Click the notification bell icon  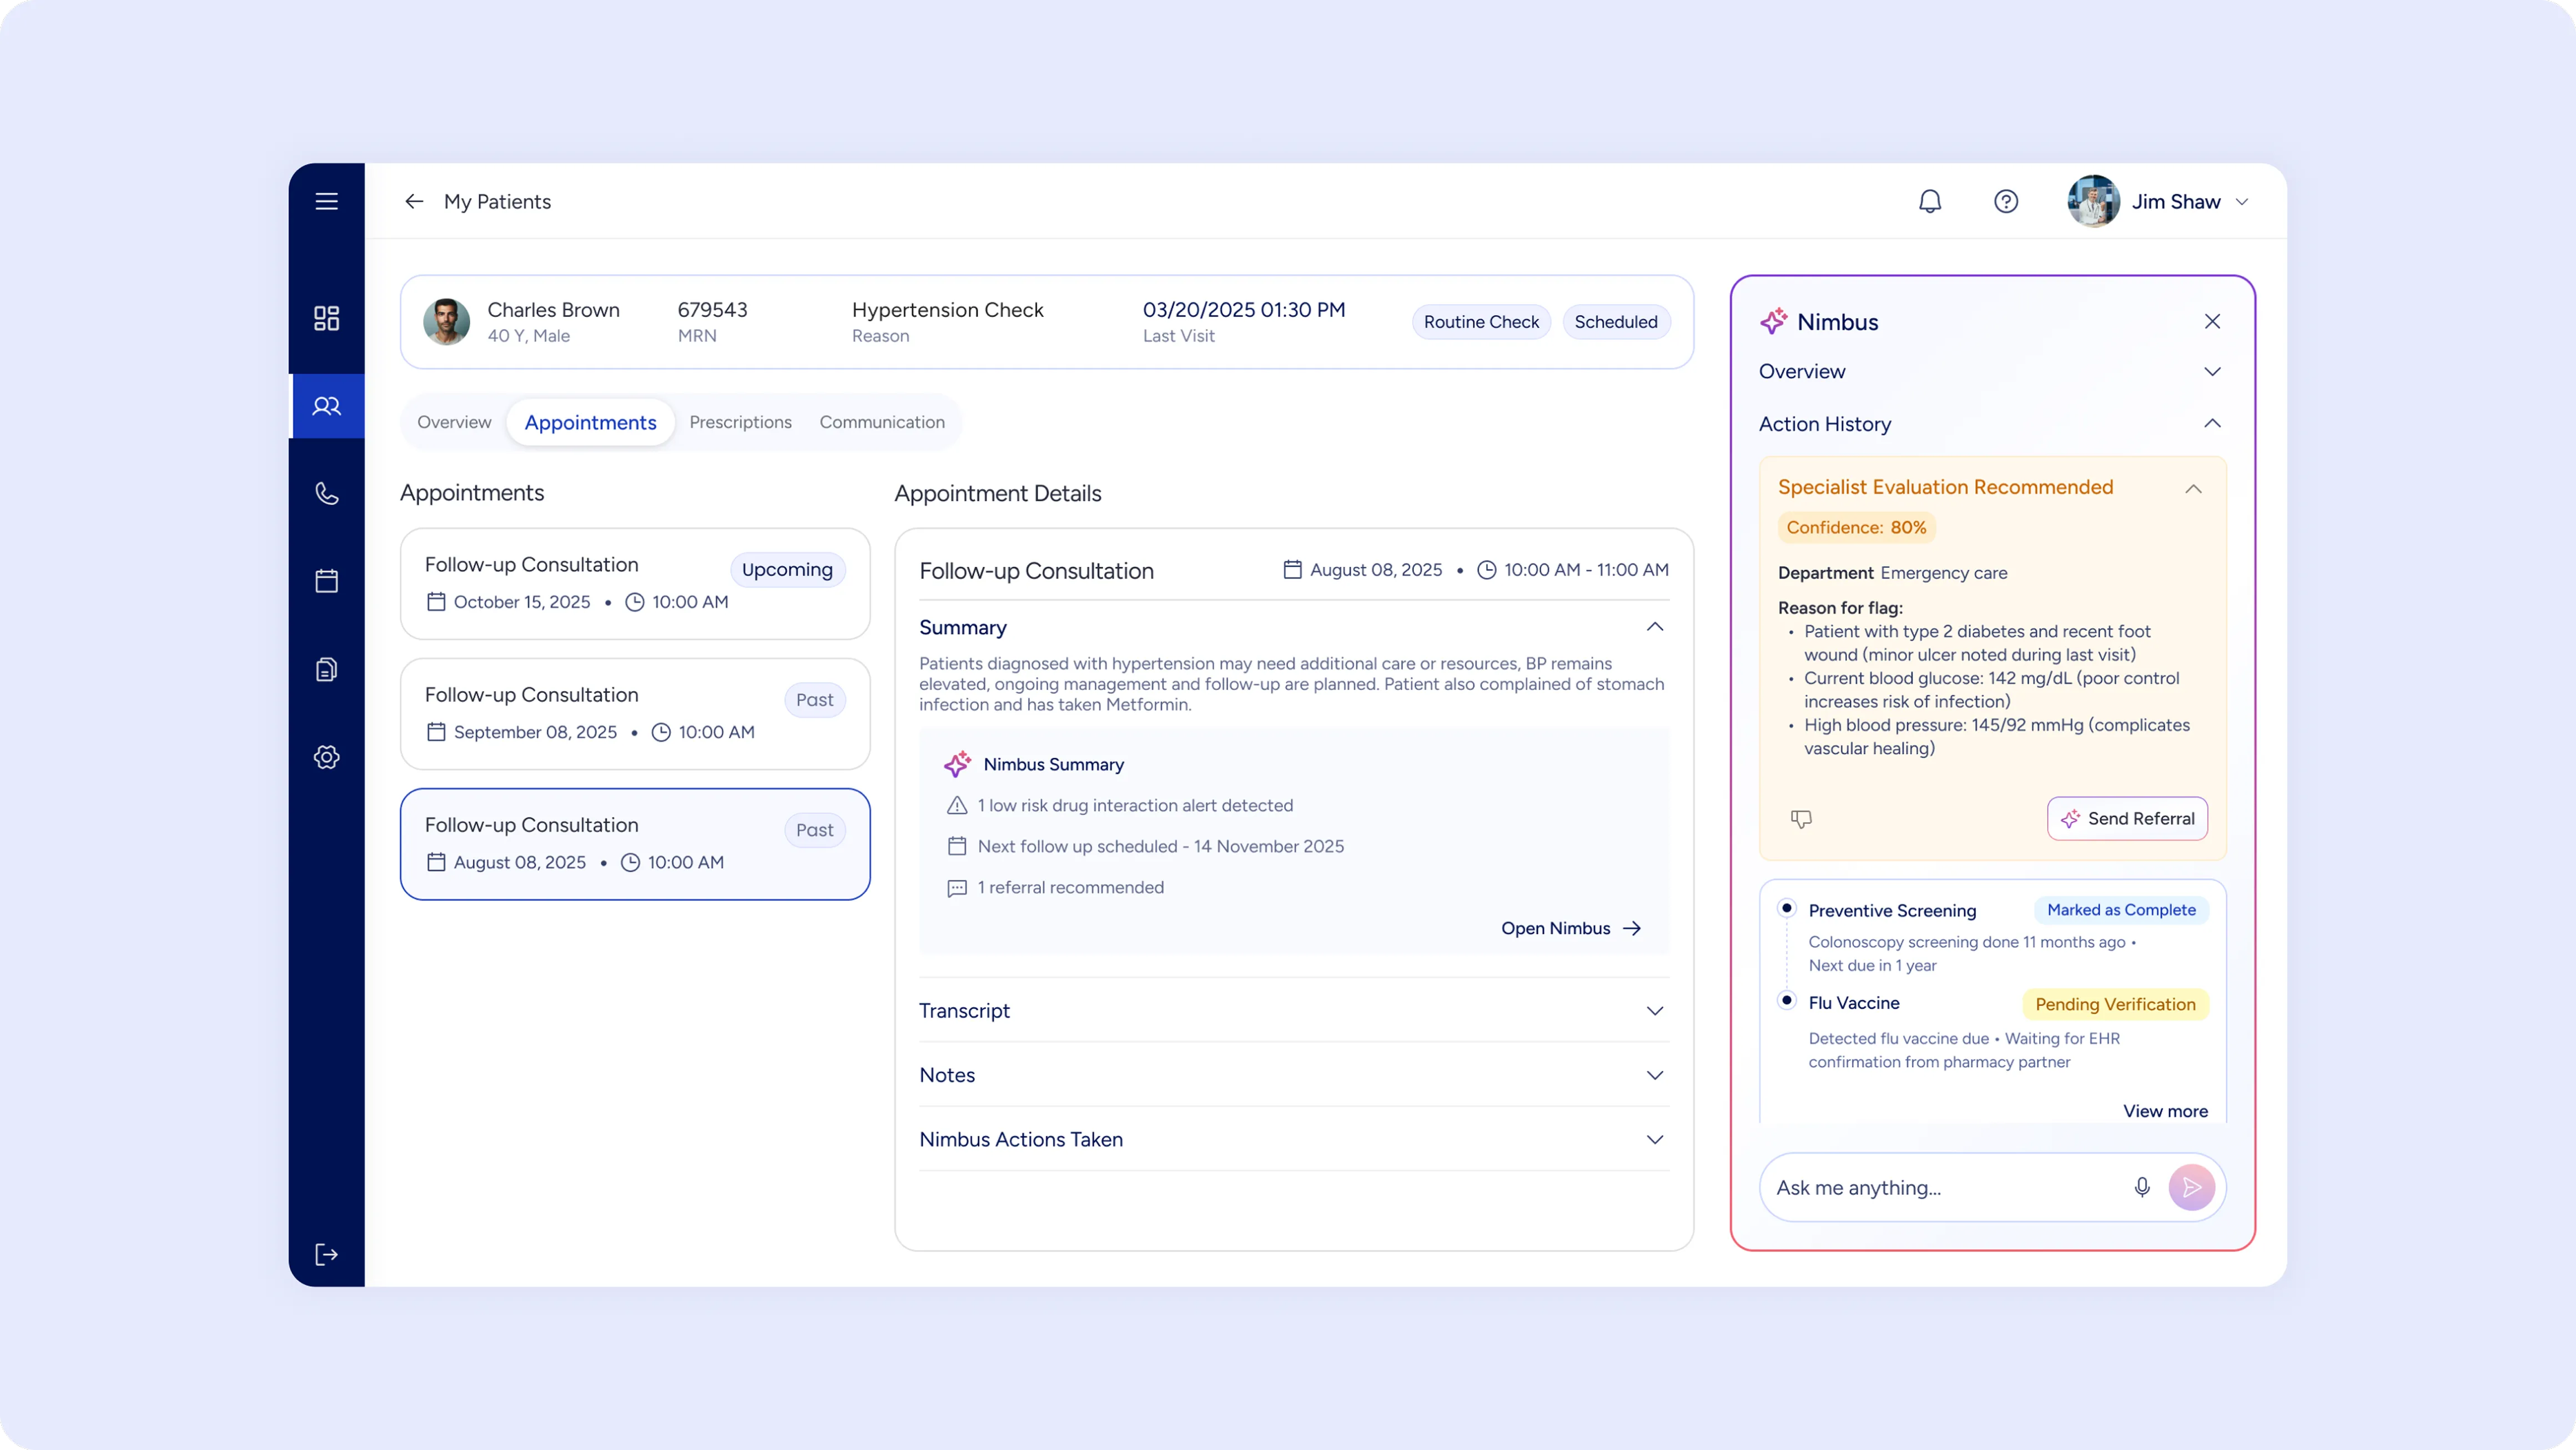1929,201
